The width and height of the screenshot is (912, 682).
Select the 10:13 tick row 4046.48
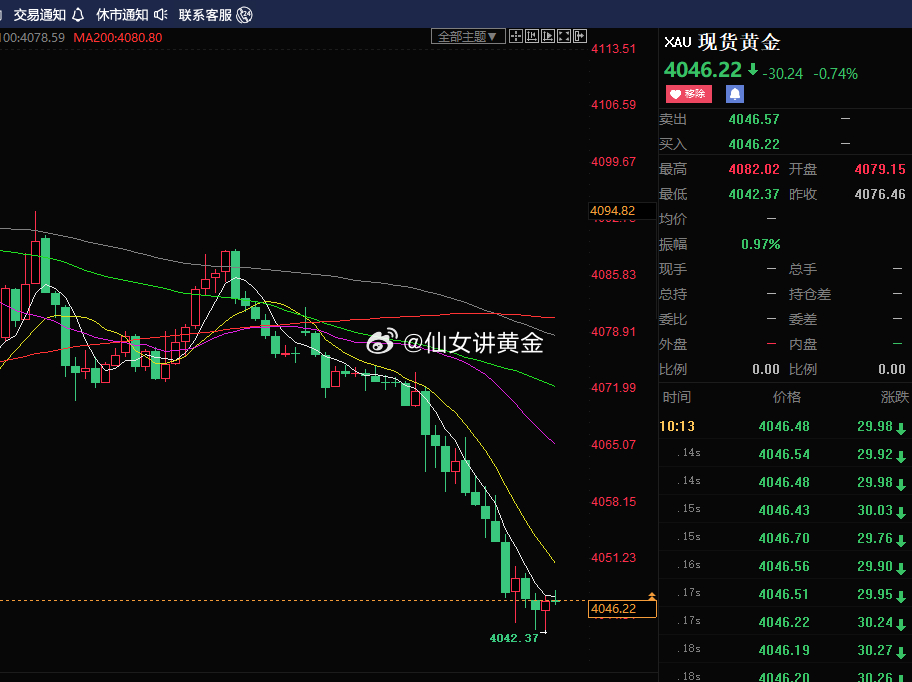pos(785,426)
